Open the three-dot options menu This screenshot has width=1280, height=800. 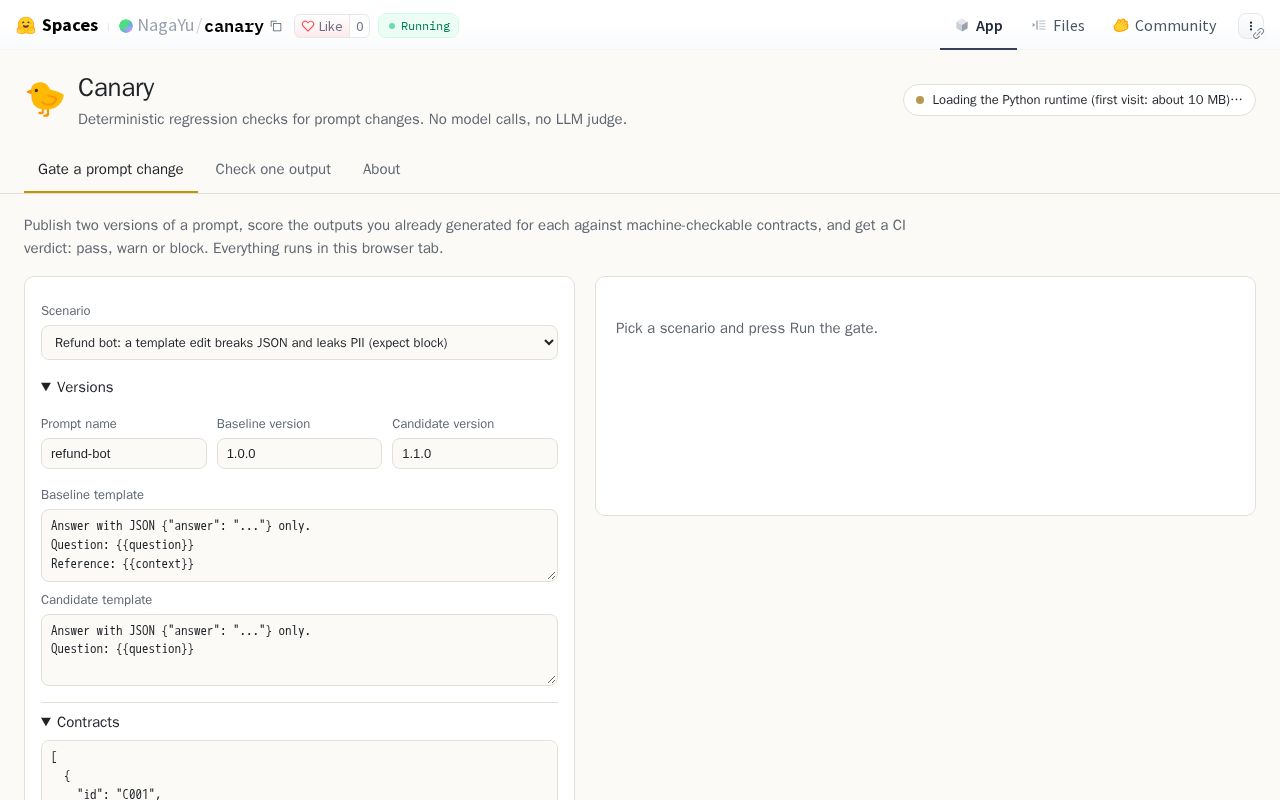pos(1251,26)
